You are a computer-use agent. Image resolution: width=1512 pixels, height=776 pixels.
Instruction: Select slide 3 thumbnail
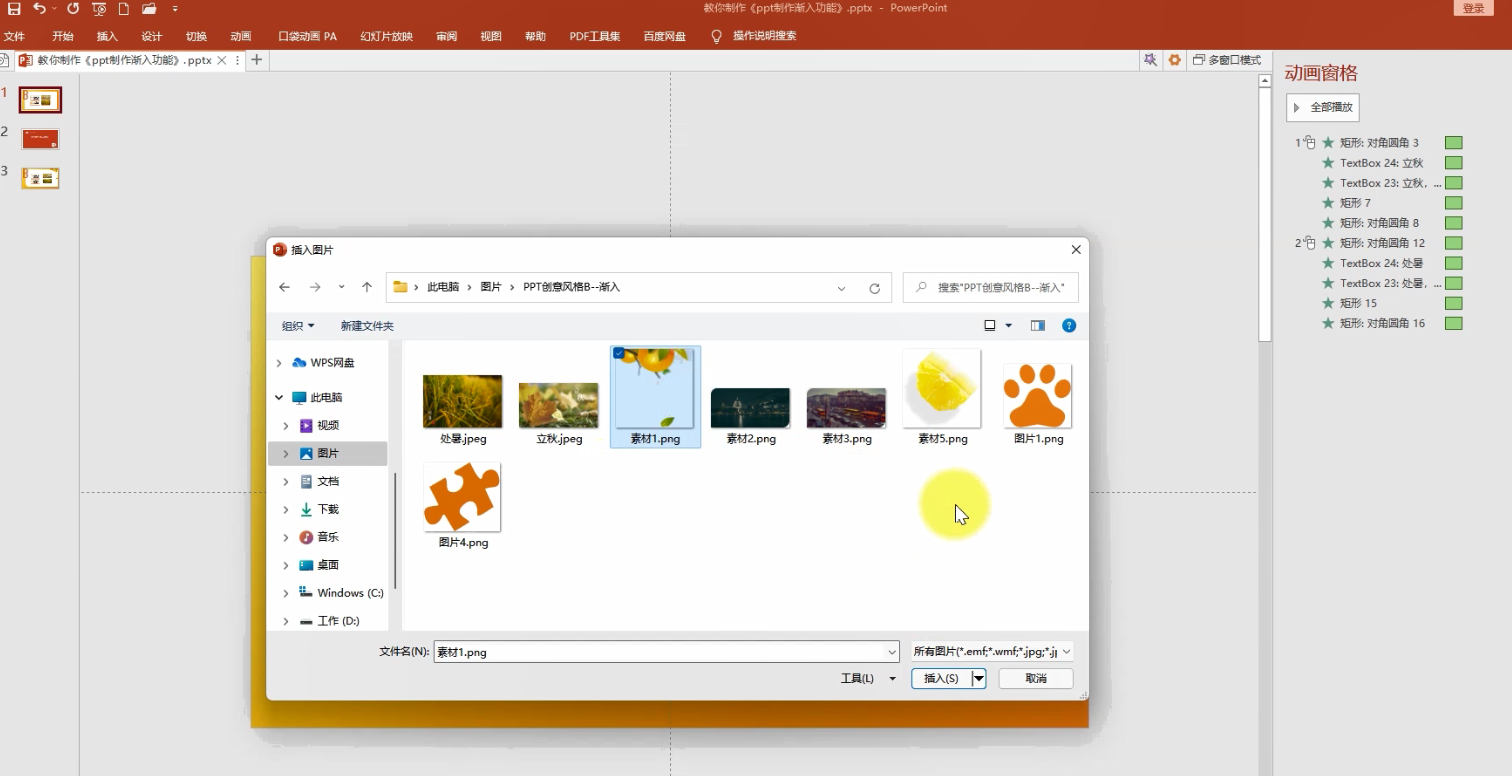(x=41, y=178)
